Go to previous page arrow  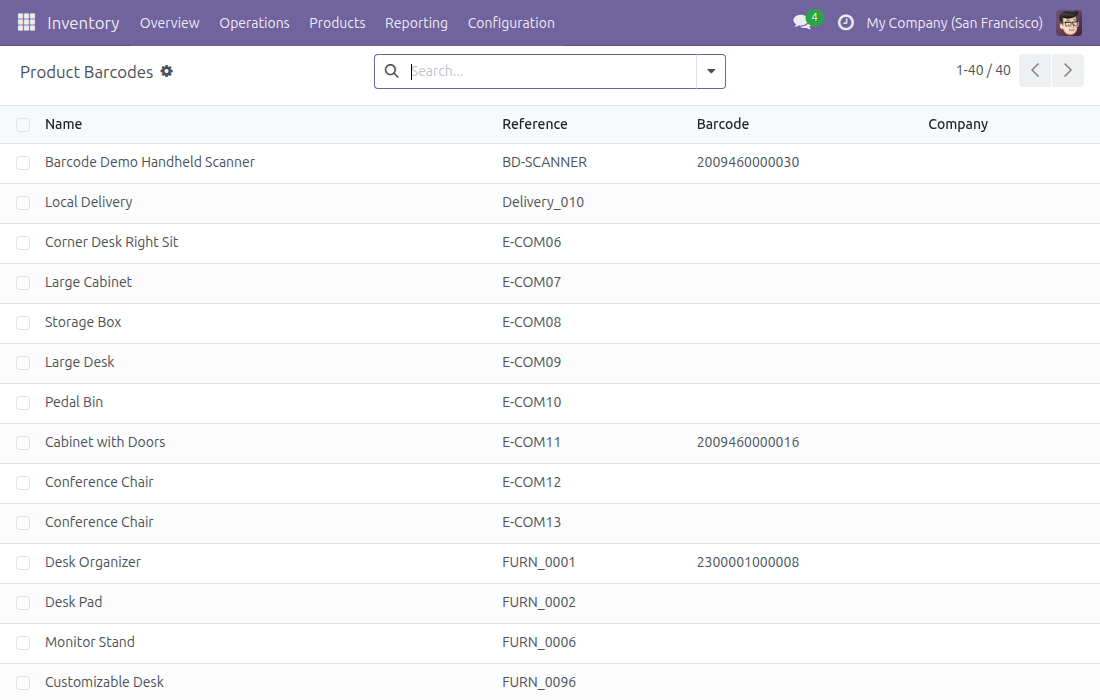[x=1035, y=70]
